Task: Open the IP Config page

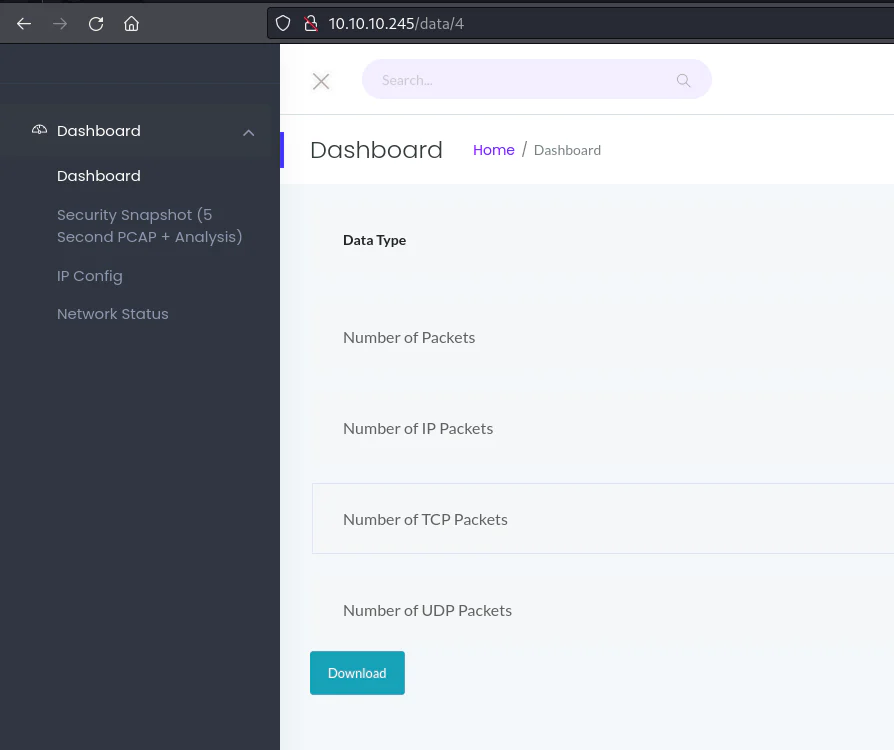Action: 90,276
